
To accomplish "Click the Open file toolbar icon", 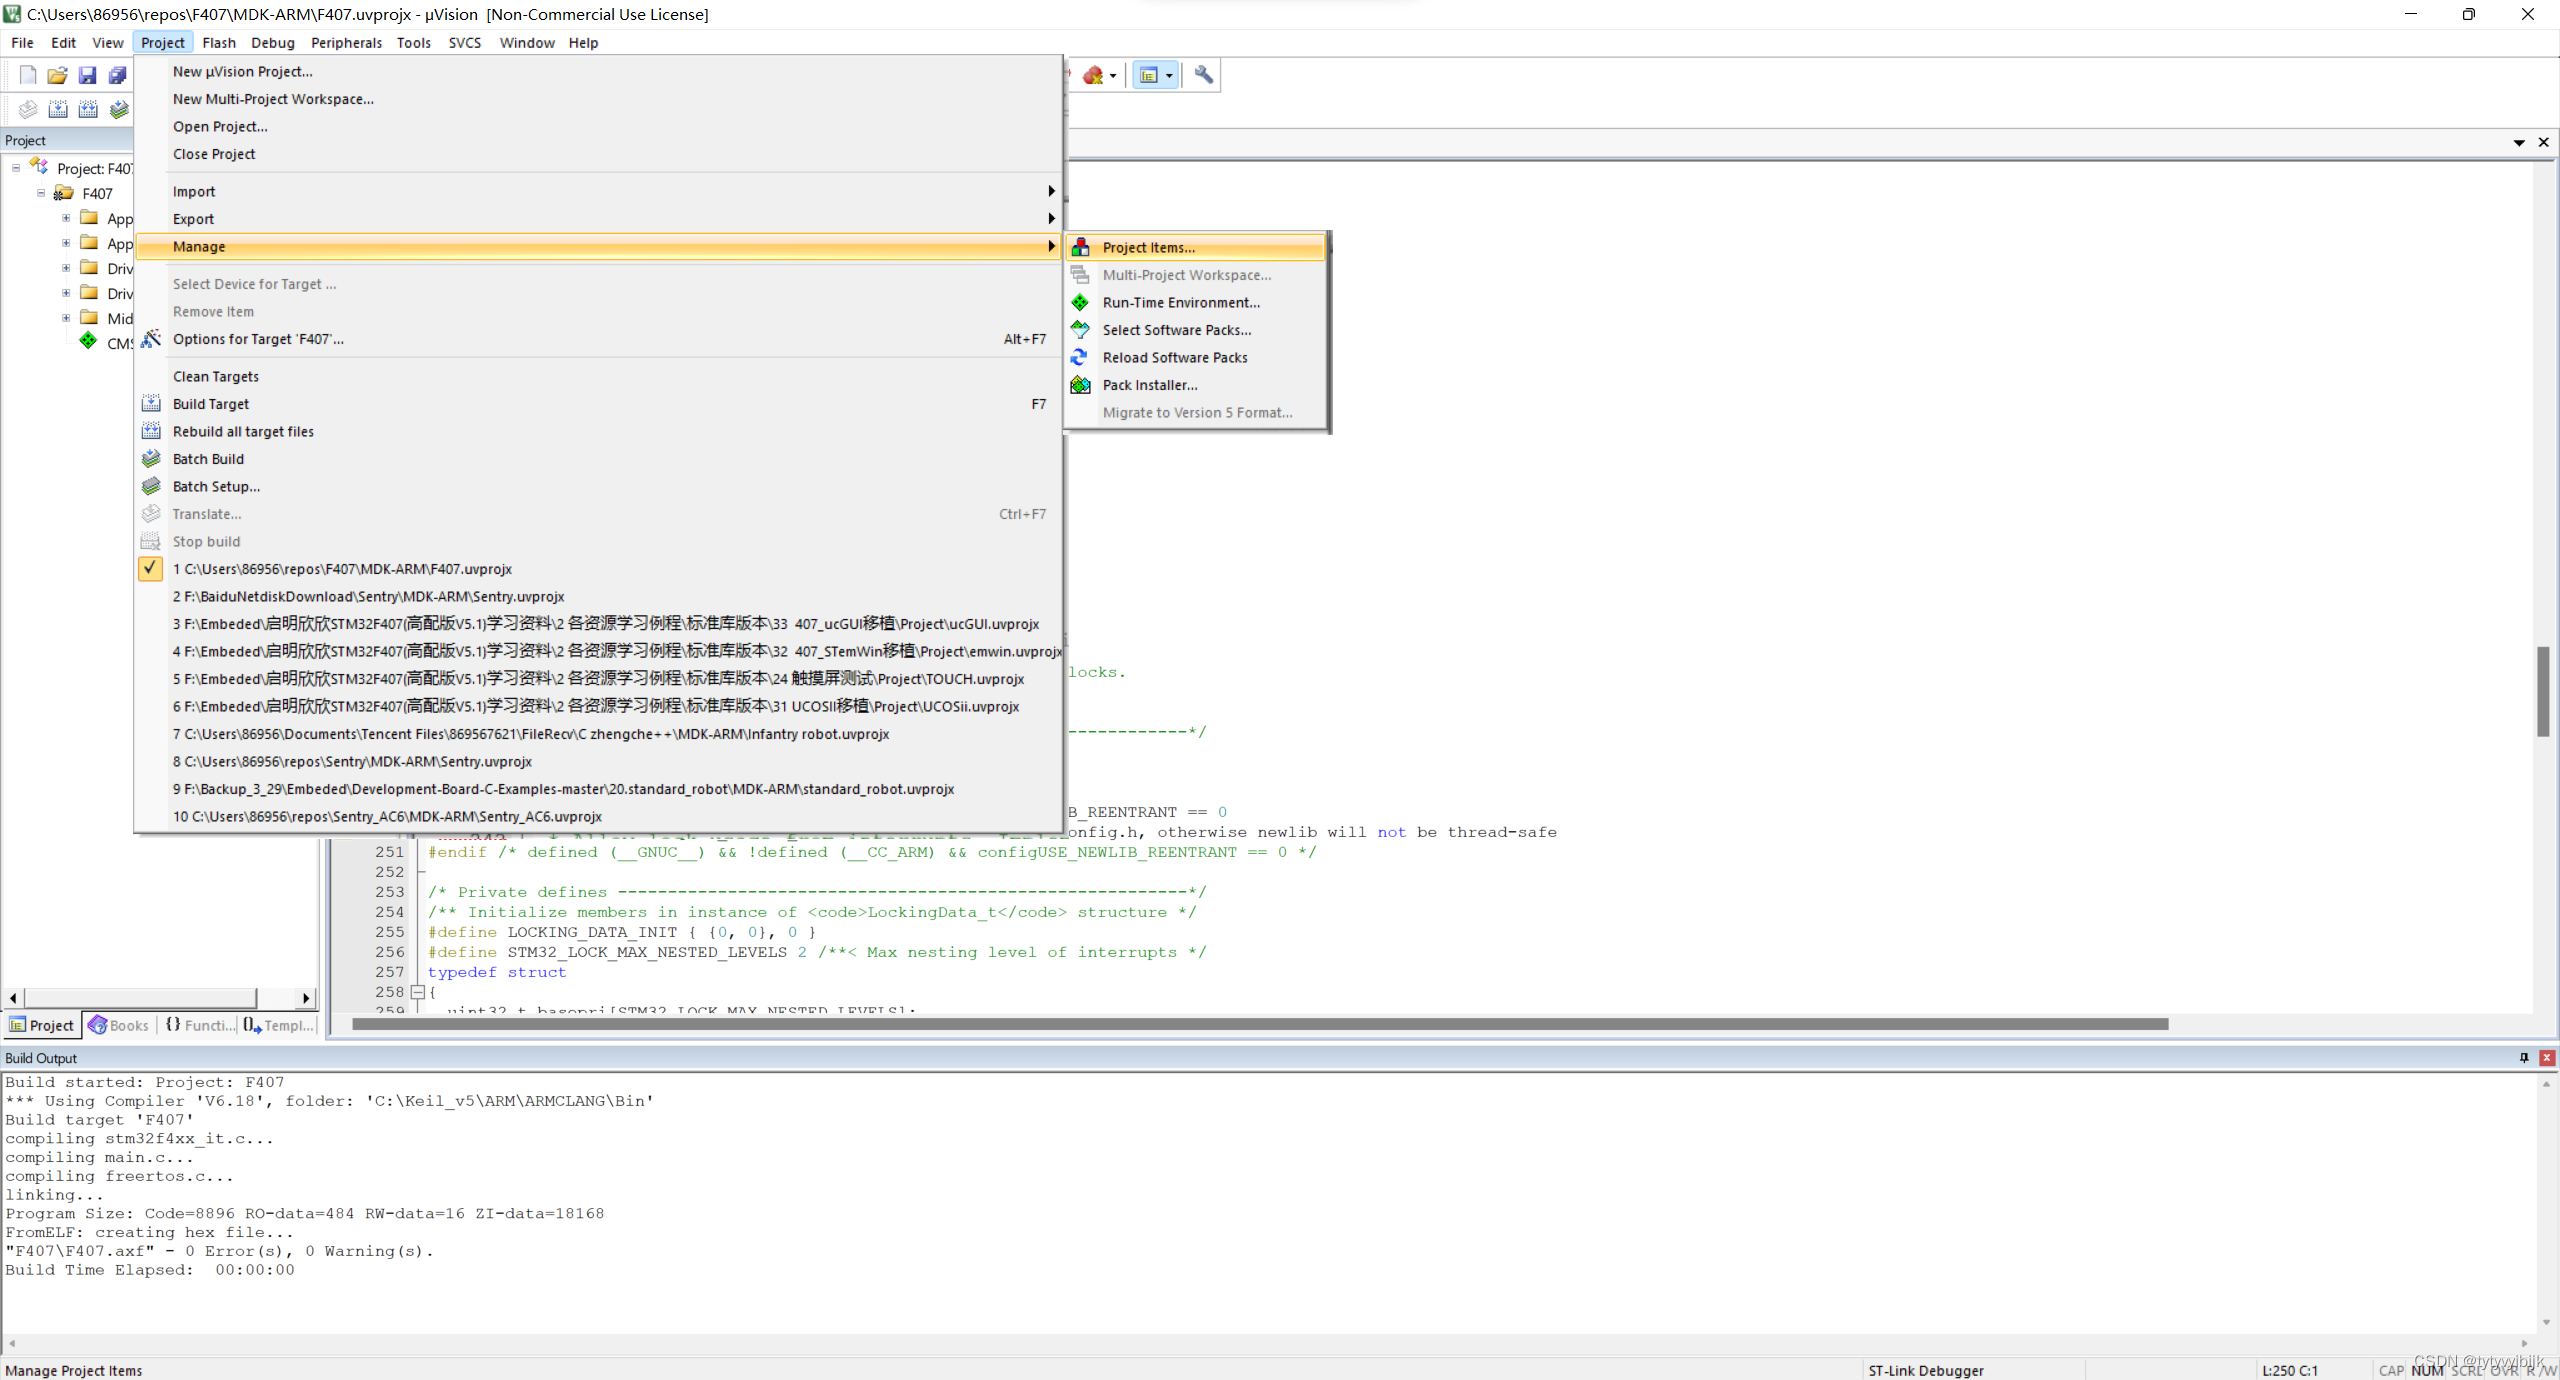I will click(x=58, y=75).
